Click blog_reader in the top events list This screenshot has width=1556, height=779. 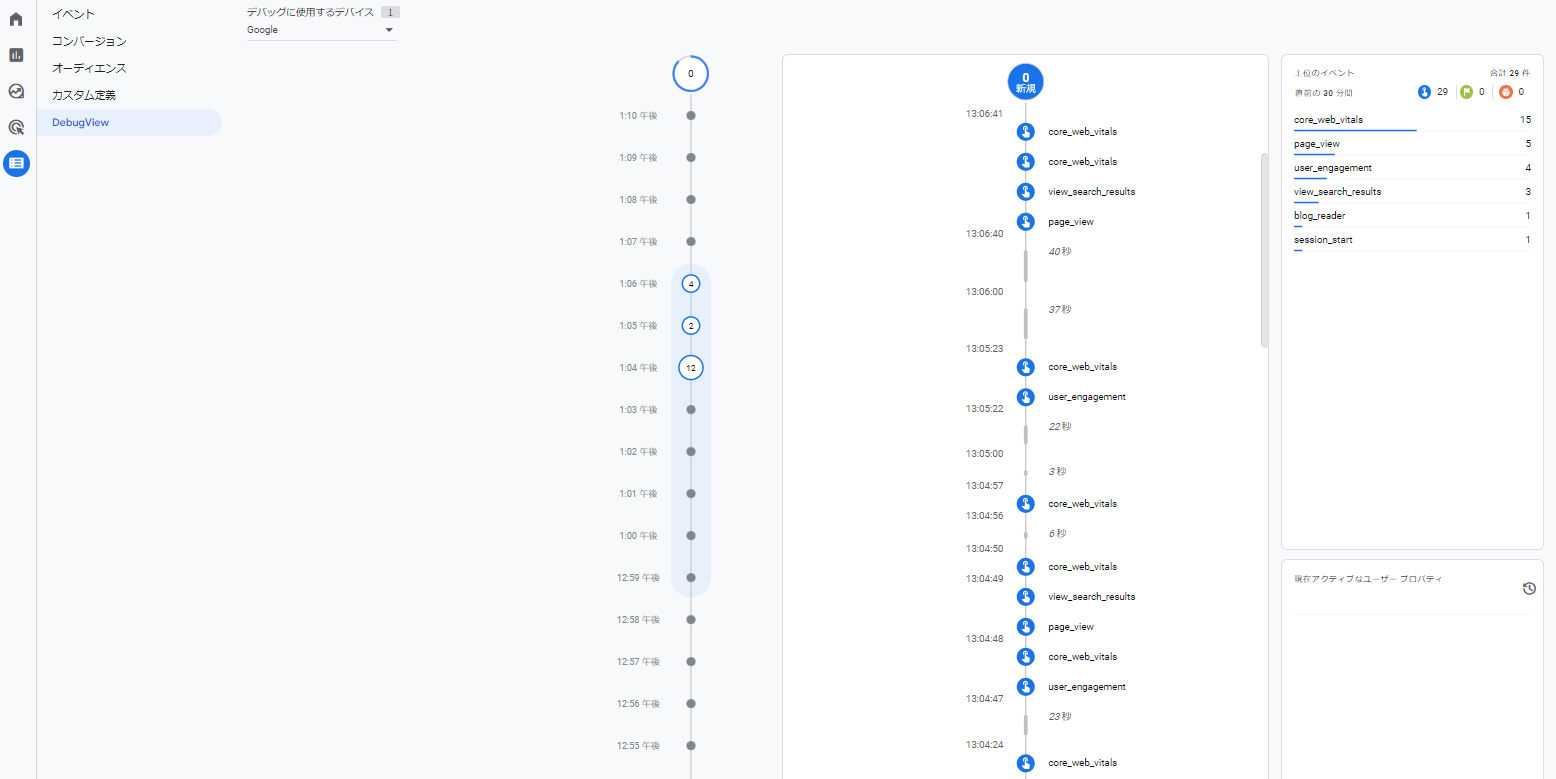pos(1319,216)
